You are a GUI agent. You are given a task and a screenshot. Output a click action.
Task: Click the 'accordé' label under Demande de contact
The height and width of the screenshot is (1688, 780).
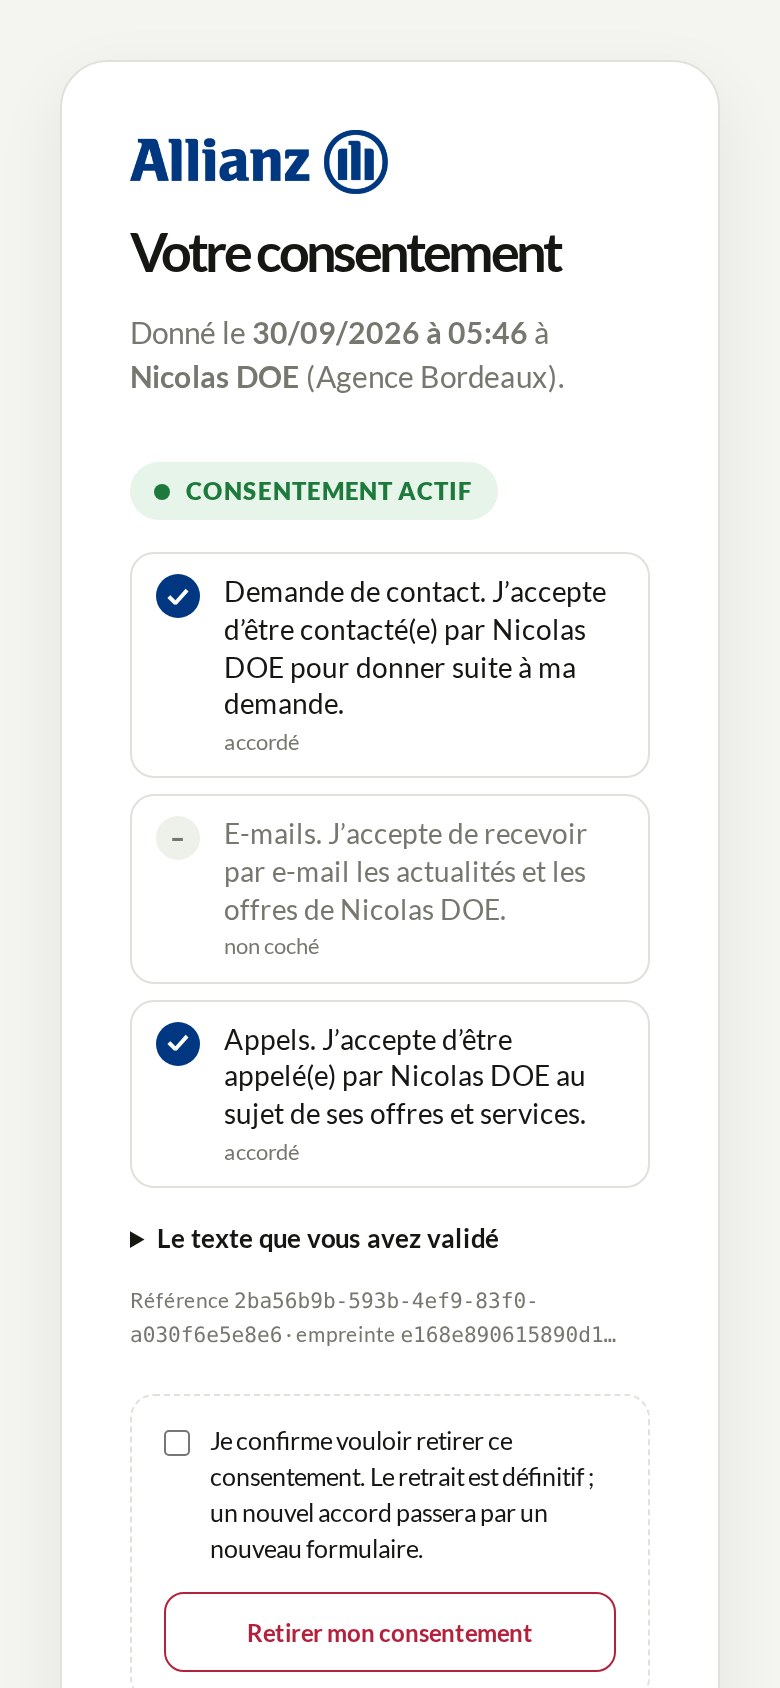click(262, 743)
